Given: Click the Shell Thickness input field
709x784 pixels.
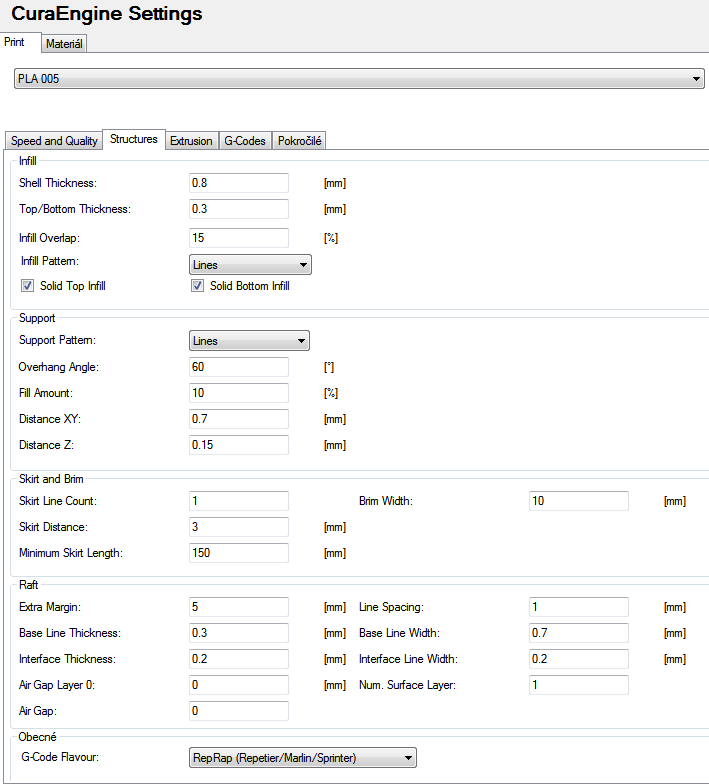Looking at the screenshot, I should [x=238, y=183].
